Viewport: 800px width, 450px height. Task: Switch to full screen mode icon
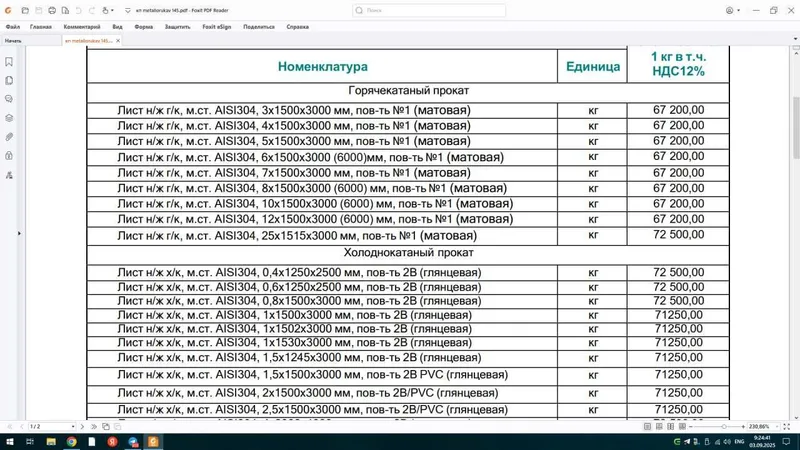[786, 427]
